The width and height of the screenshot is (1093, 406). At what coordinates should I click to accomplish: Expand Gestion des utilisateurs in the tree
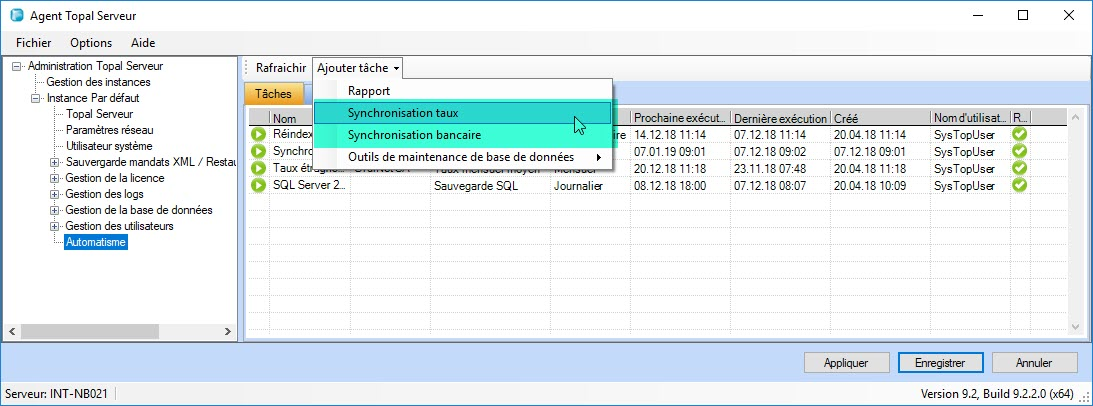(x=54, y=226)
